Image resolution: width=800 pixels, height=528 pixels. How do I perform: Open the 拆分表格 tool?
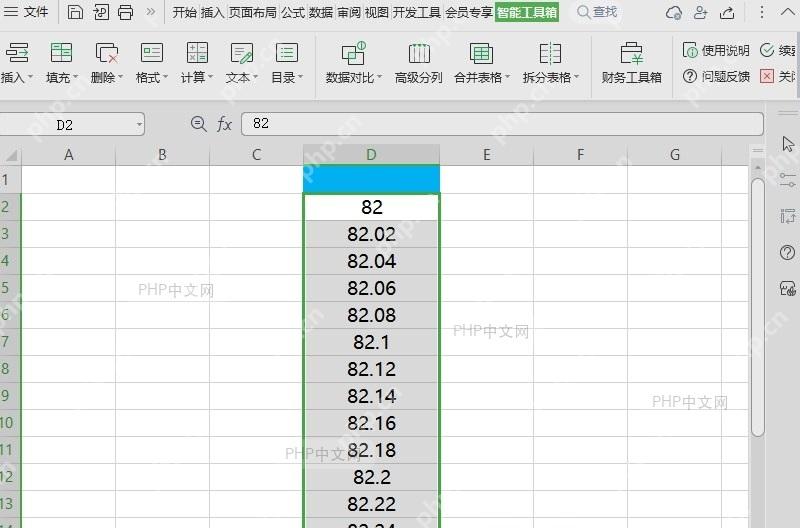click(551, 63)
